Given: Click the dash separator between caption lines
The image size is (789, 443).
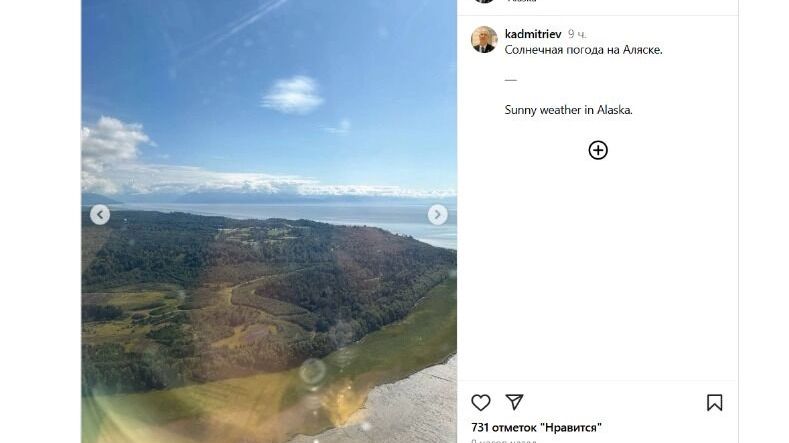Looking at the screenshot, I should (511, 80).
